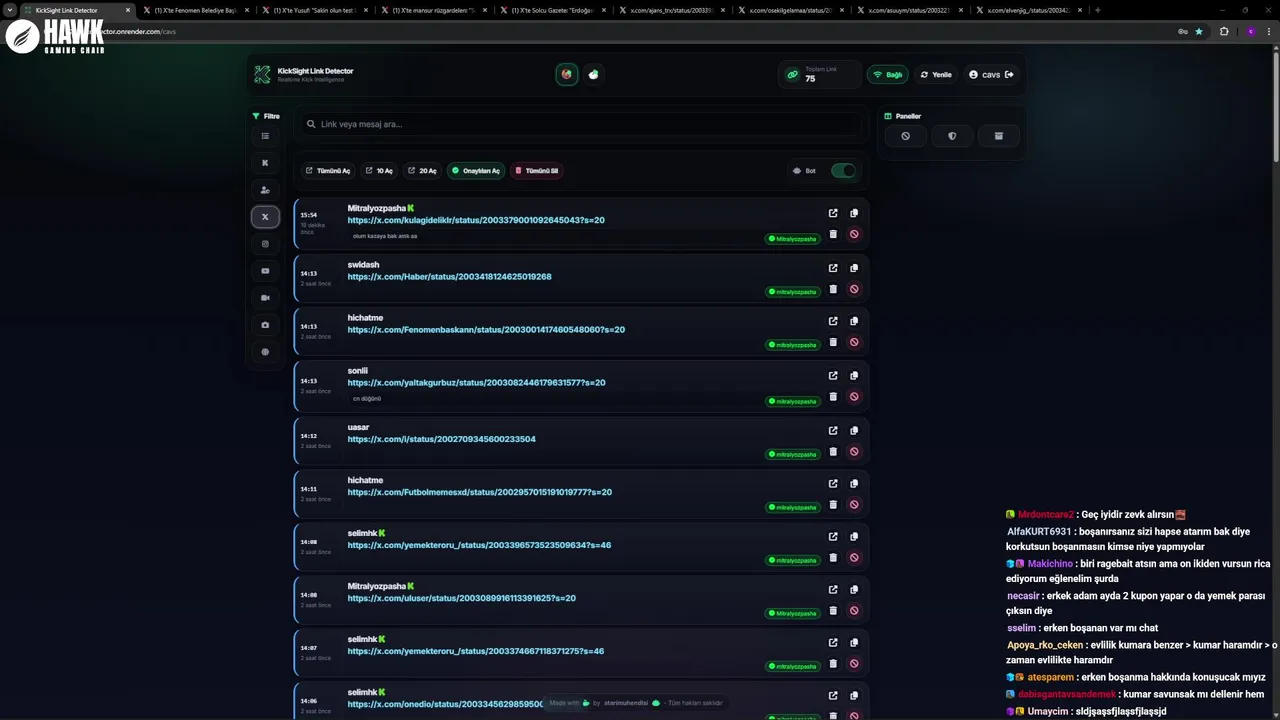
Task: Open x.com/i/status/2002709345600233504 link
Action: (x=441, y=439)
